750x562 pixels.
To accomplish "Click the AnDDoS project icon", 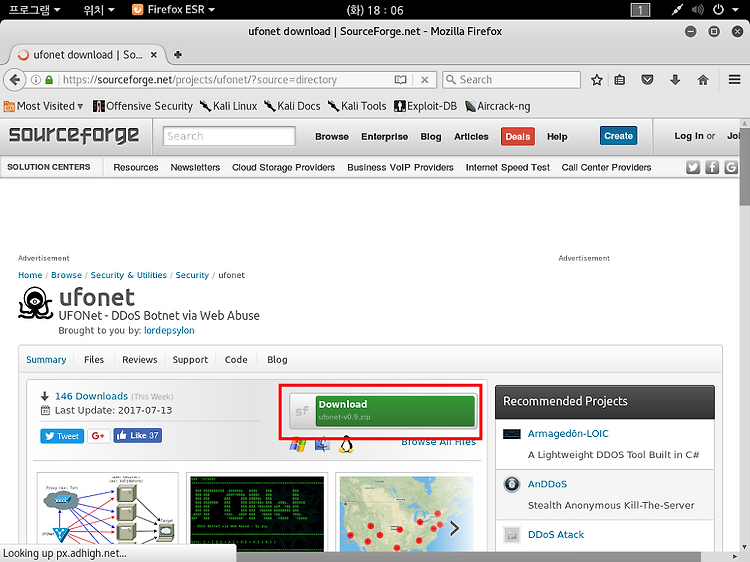I will click(512, 484).
